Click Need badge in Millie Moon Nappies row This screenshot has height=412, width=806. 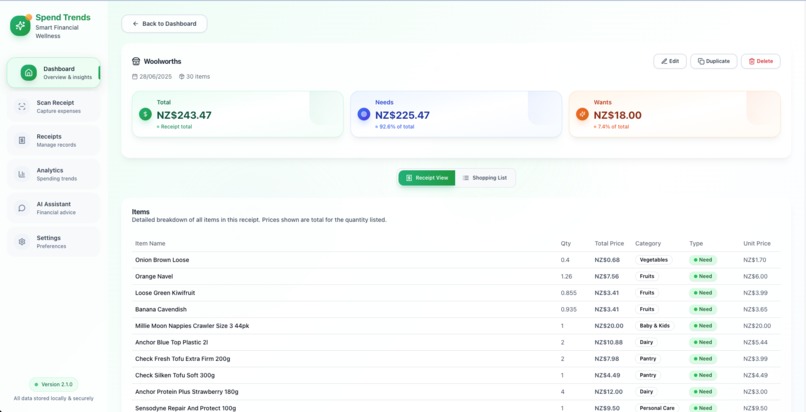point(703,326)
